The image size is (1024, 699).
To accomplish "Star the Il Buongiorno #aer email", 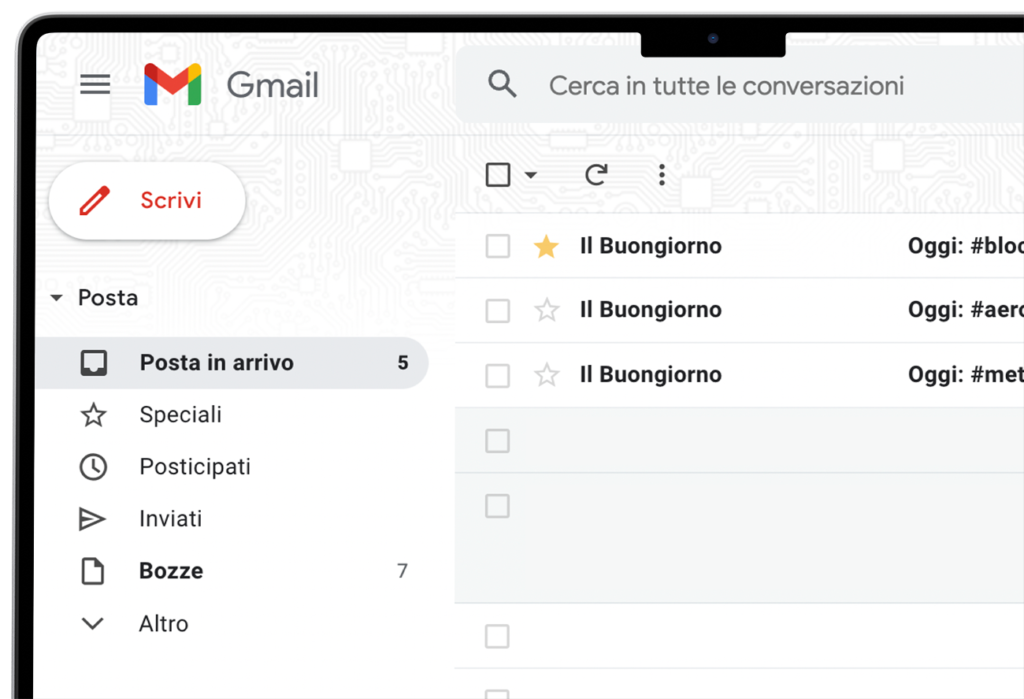I will click(546, 310).
